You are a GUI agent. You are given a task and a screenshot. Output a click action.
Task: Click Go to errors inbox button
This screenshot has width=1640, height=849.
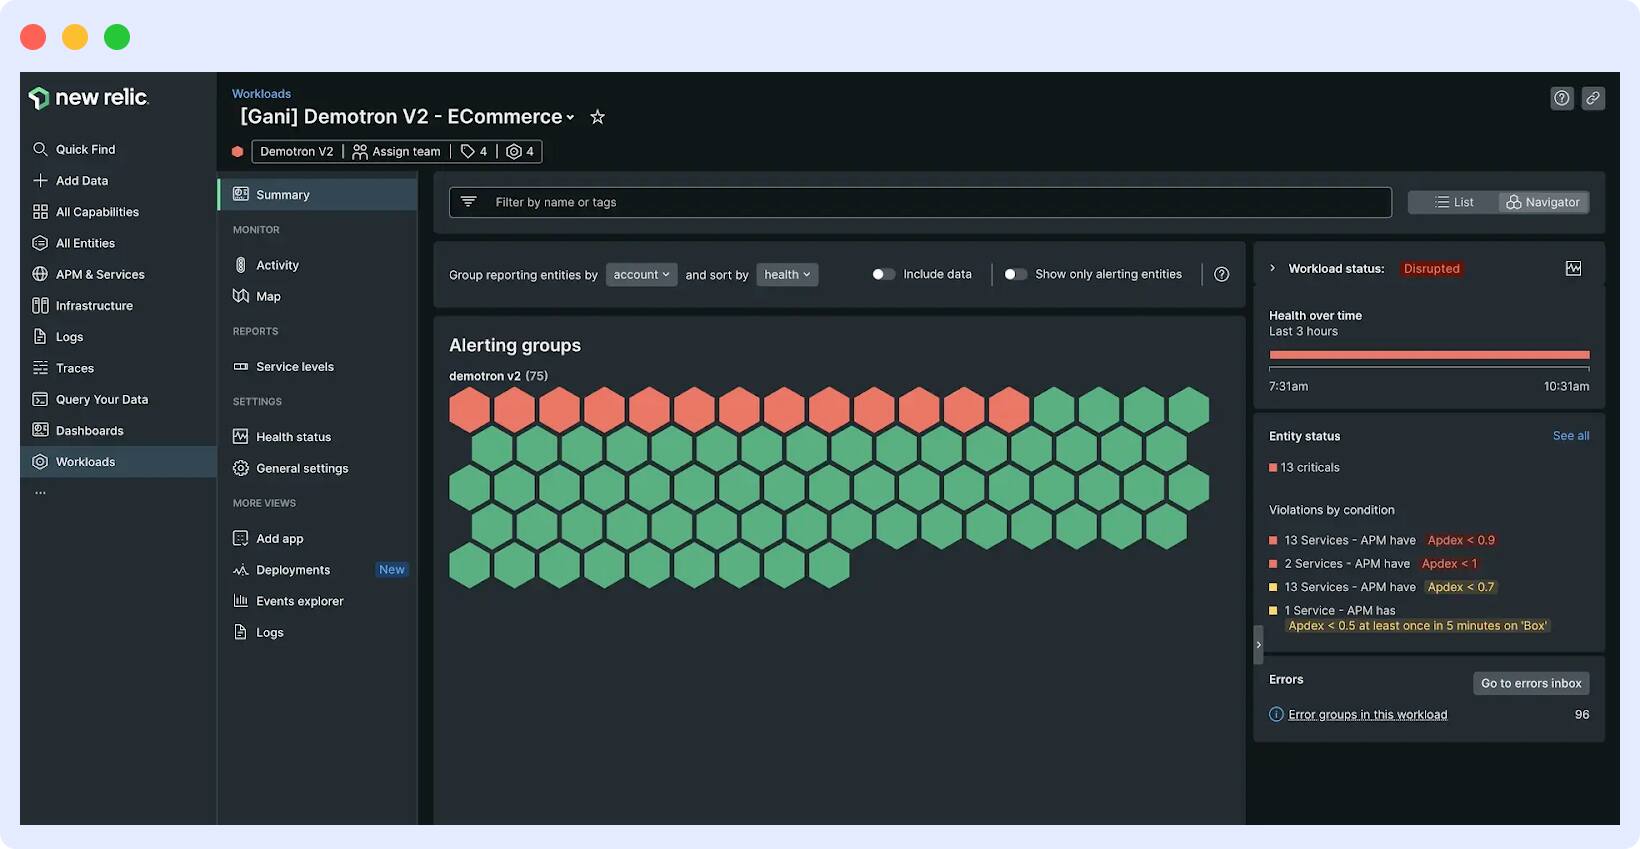1531,683
